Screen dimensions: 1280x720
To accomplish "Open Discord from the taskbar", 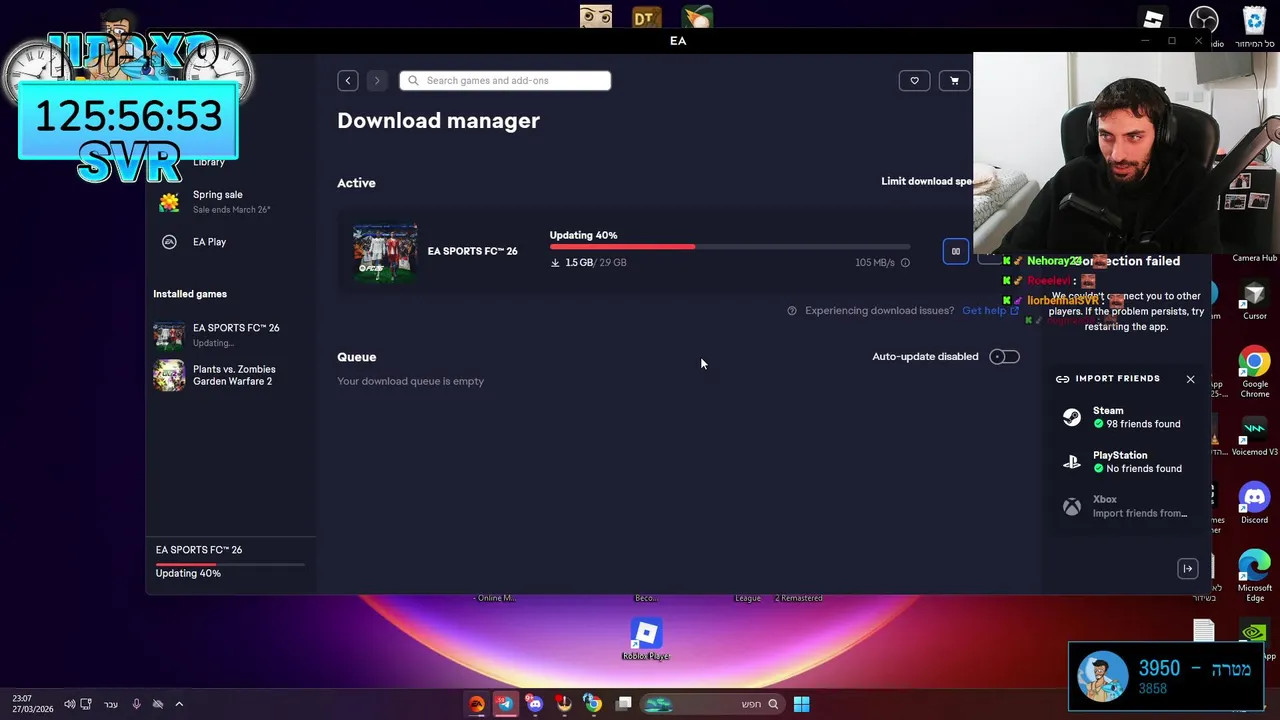I will [535, 704].
